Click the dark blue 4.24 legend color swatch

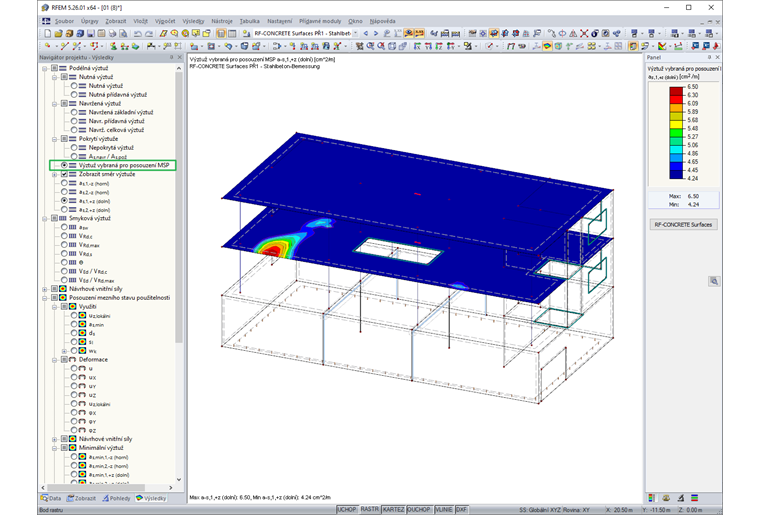[676, 175]
